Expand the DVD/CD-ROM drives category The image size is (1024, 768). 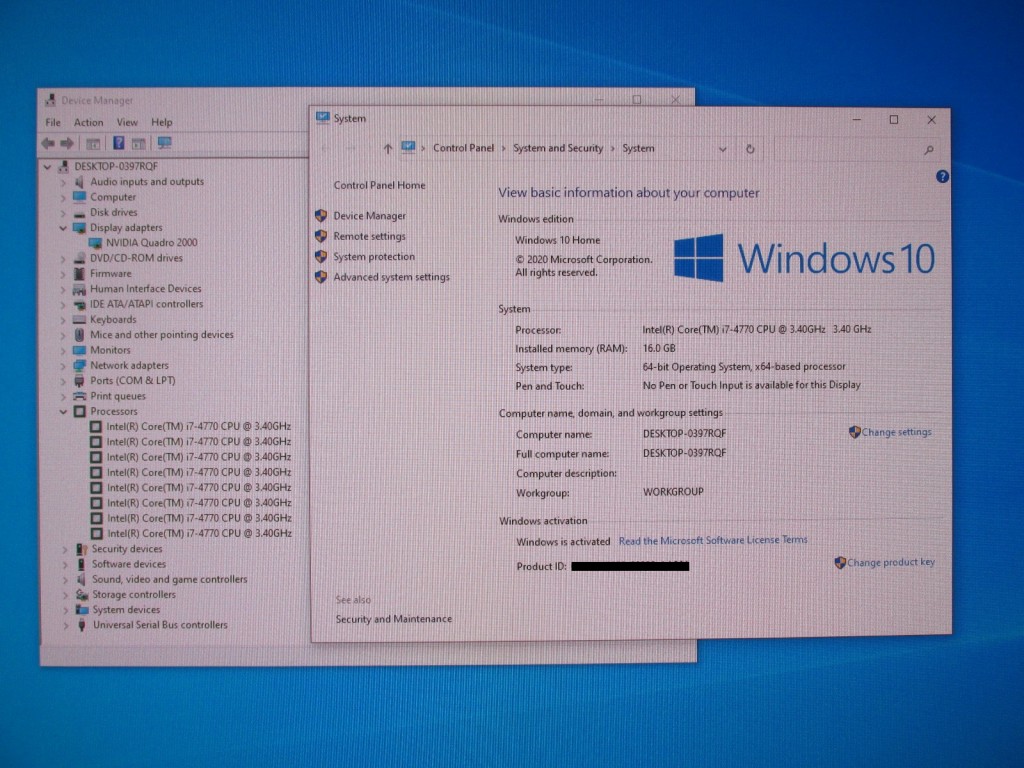click(63, 259)
